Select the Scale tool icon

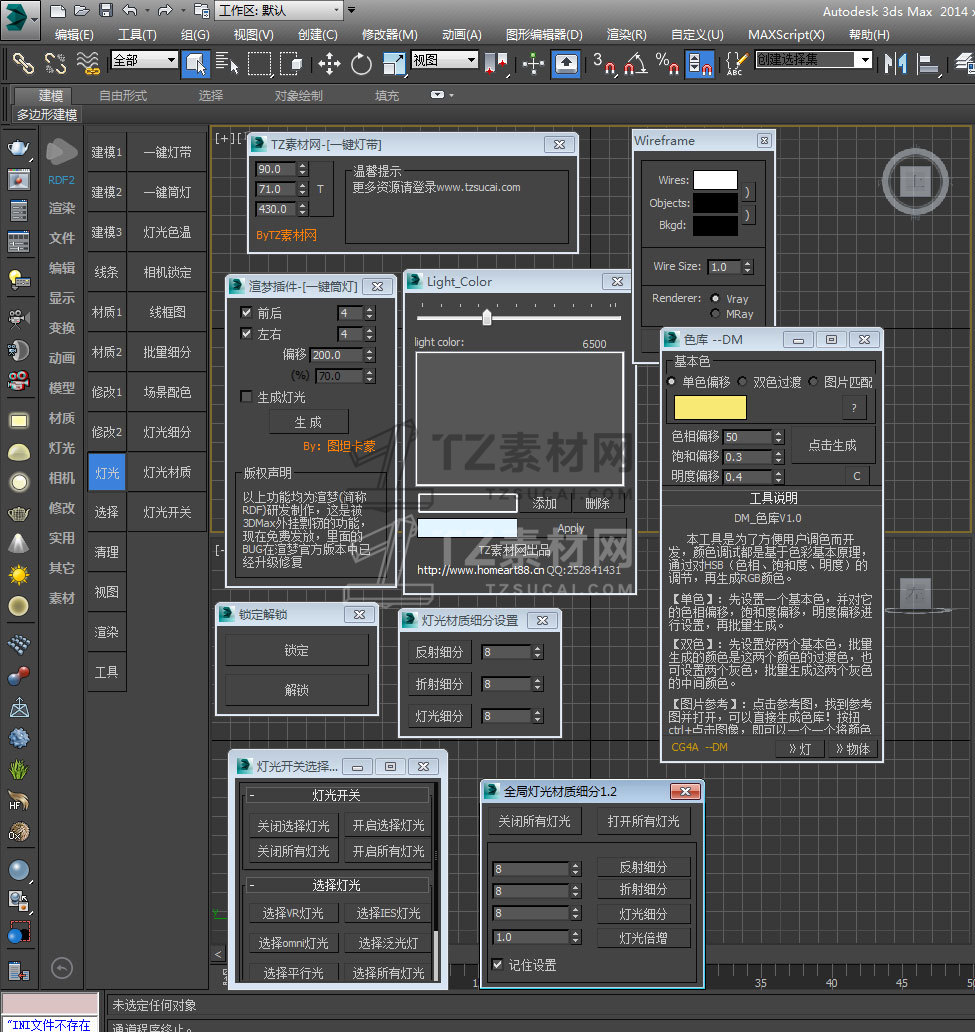click(x=394, y=64)
